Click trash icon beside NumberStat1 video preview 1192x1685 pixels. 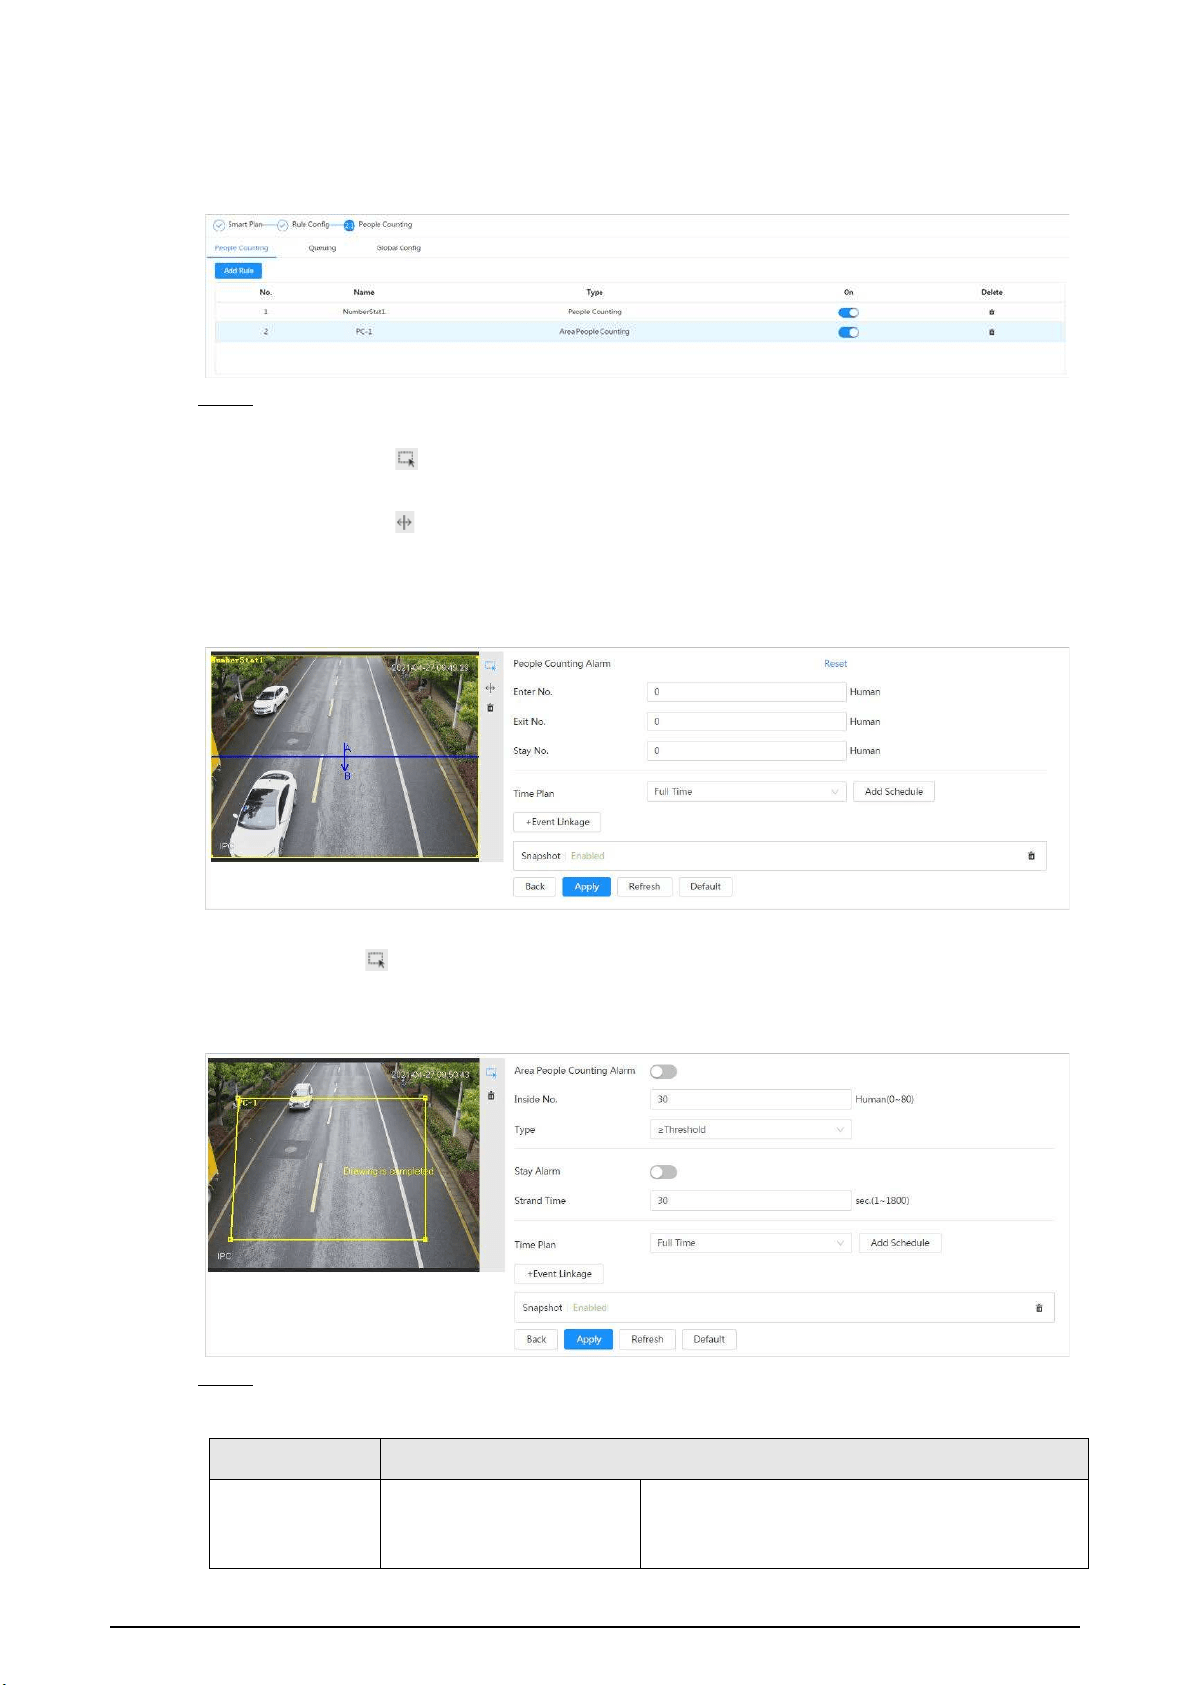pyautogui.click(x=490, y=708)
